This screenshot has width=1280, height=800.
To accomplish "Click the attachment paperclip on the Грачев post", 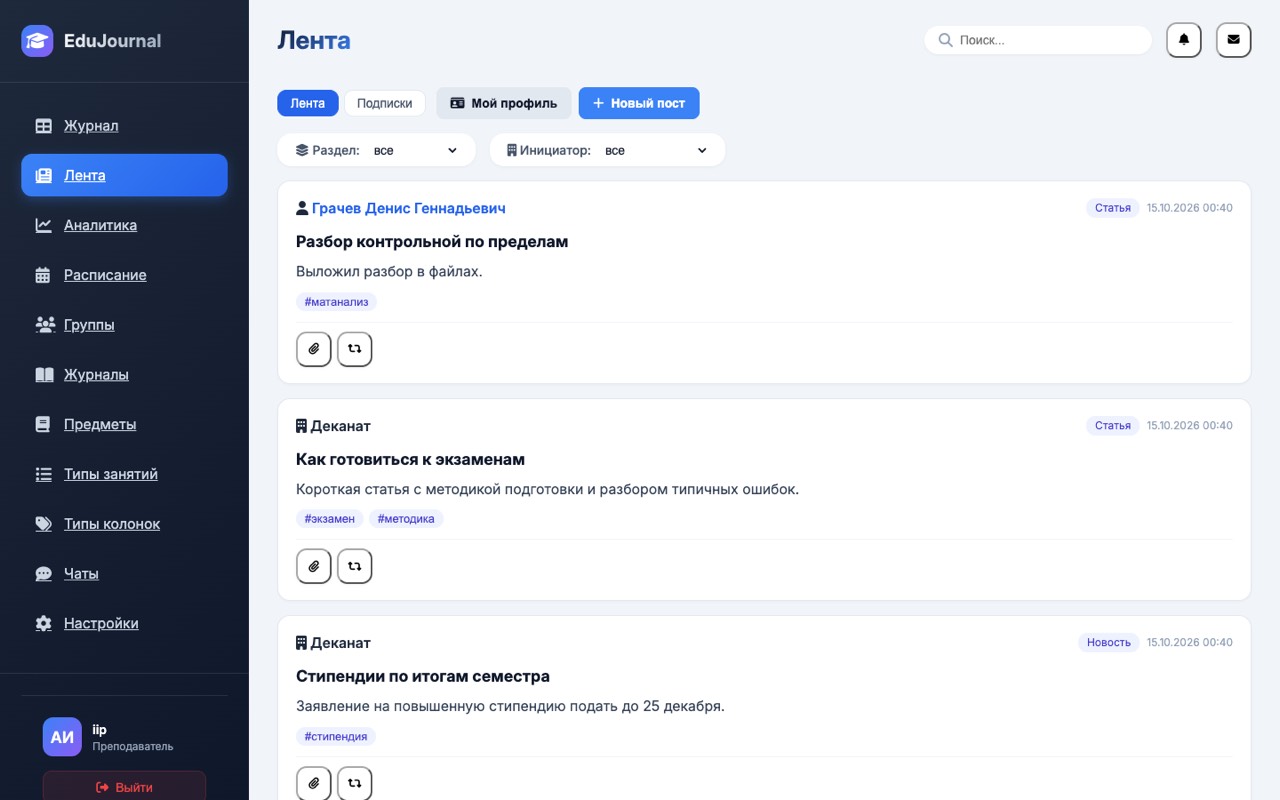I will 314,349.
